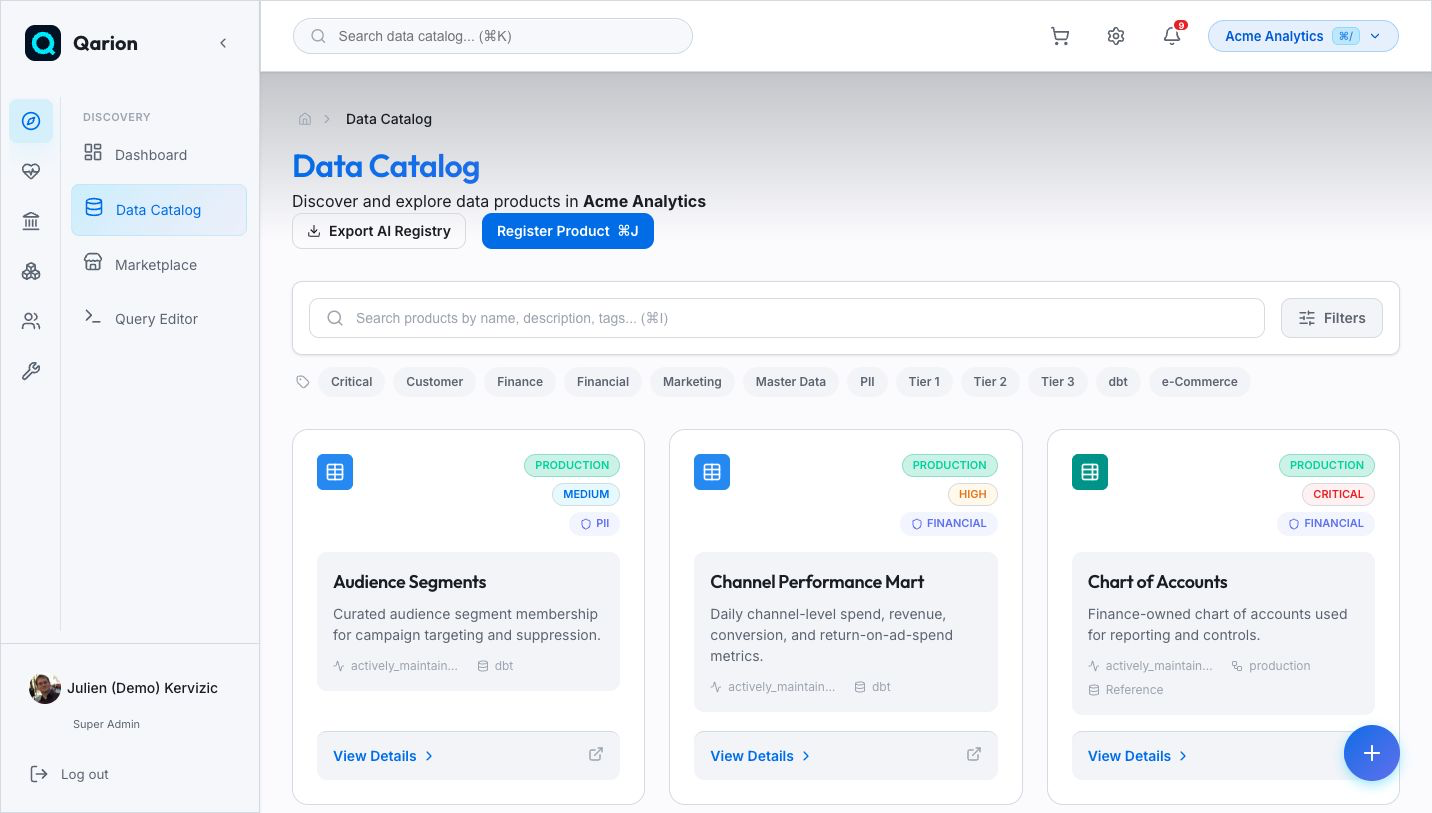The image size is (1432, 813).
Task: Filter by the Financial tag
Action: click(x=603, y=382)
